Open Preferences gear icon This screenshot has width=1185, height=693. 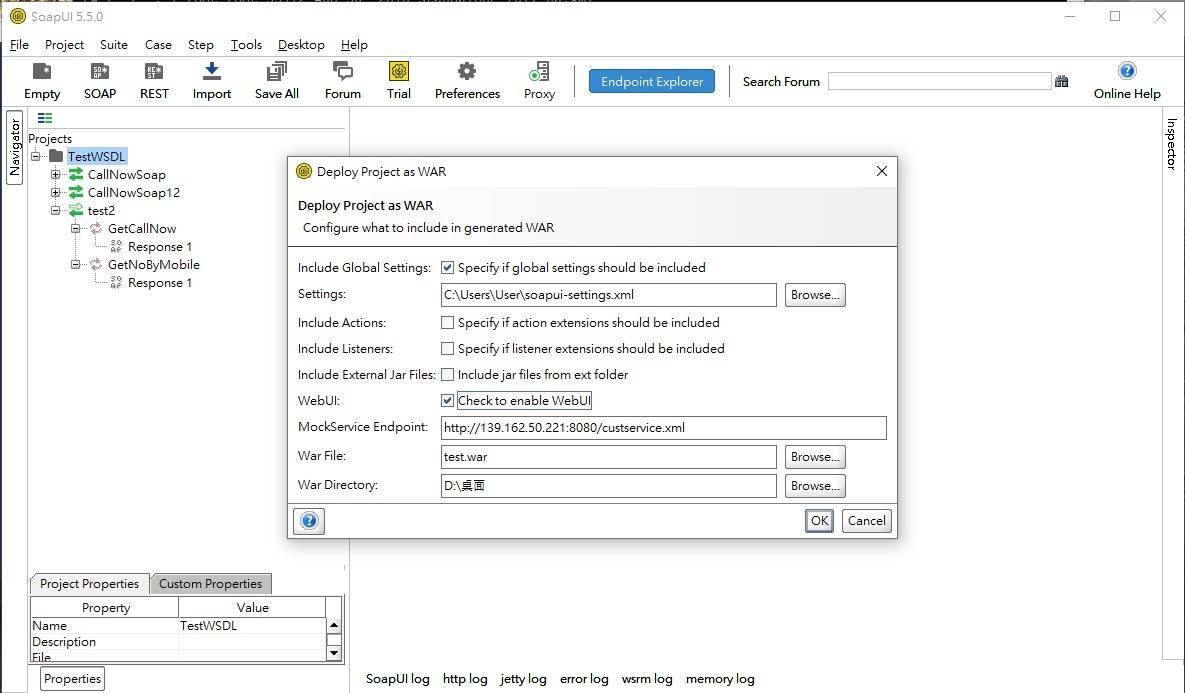coord(467,72)
